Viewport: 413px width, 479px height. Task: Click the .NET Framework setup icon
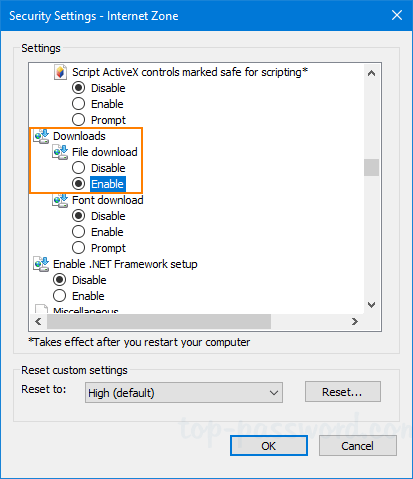click(42, 264)
